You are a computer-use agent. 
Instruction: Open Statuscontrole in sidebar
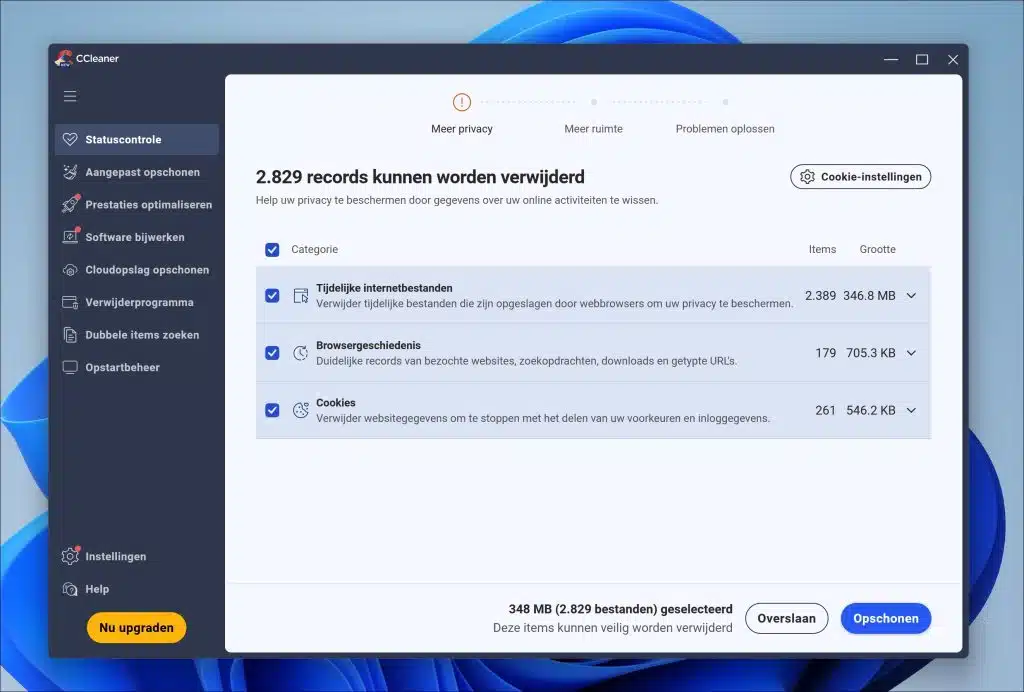click(x=136, y=139)
